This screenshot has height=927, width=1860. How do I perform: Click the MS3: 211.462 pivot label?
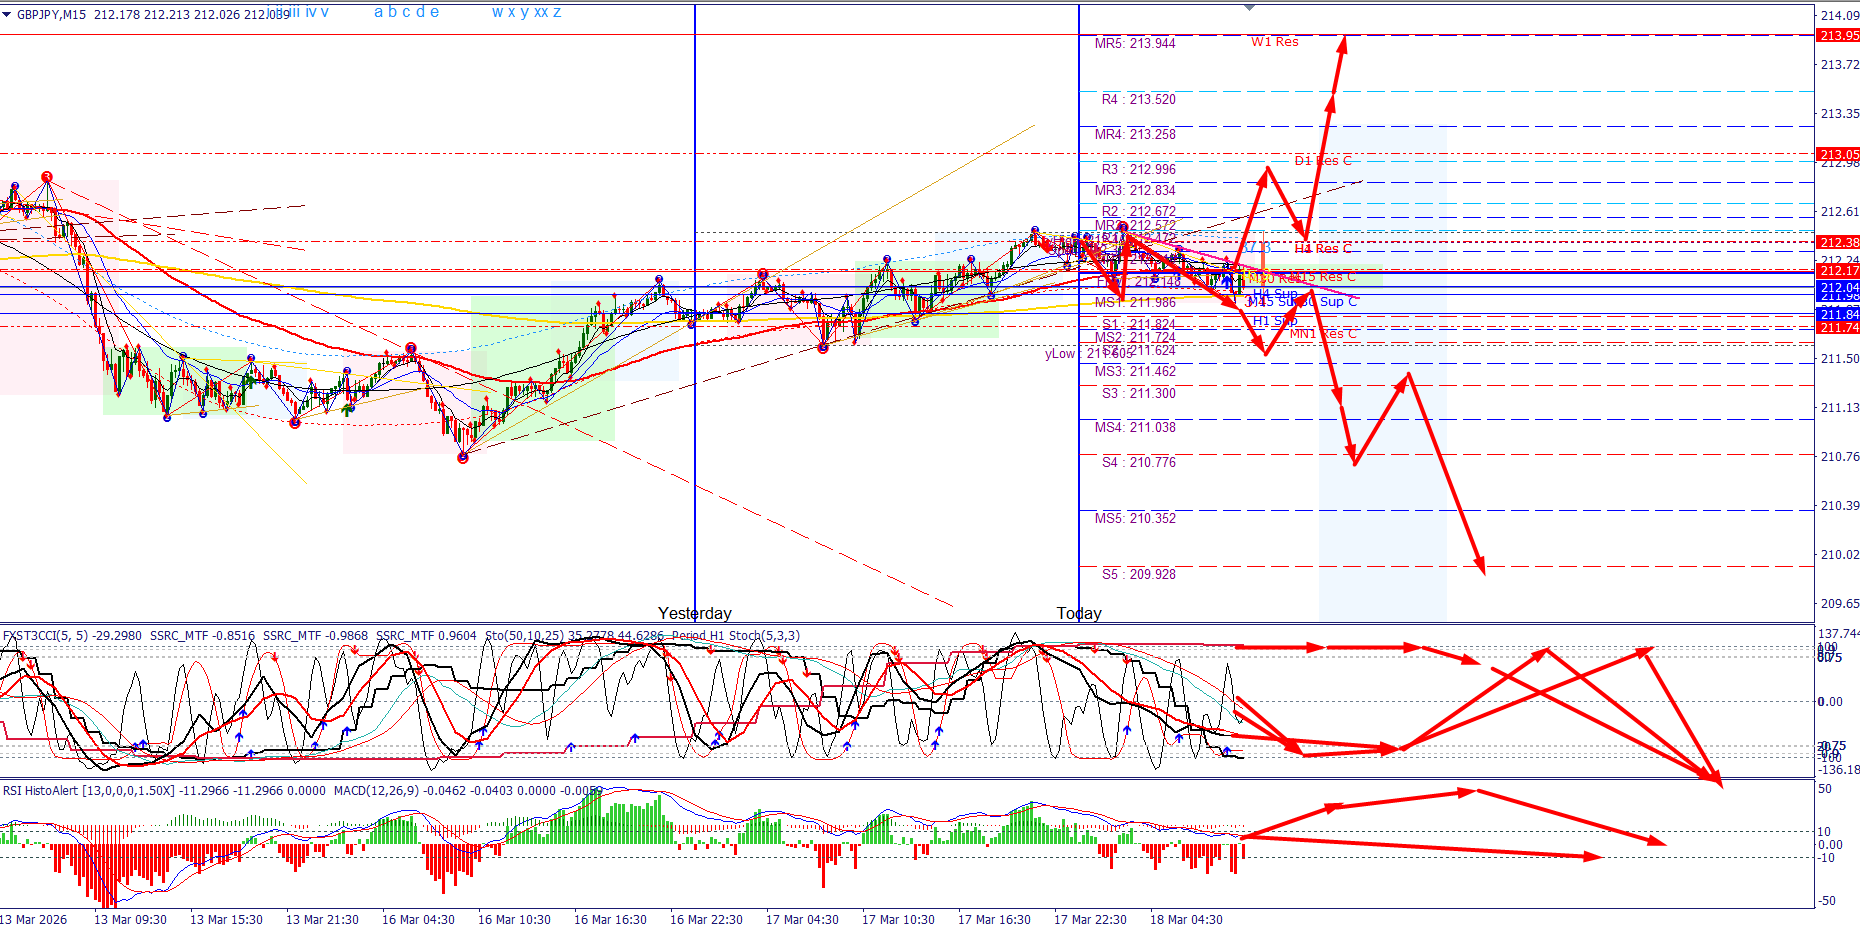(x=1135, y=371)
